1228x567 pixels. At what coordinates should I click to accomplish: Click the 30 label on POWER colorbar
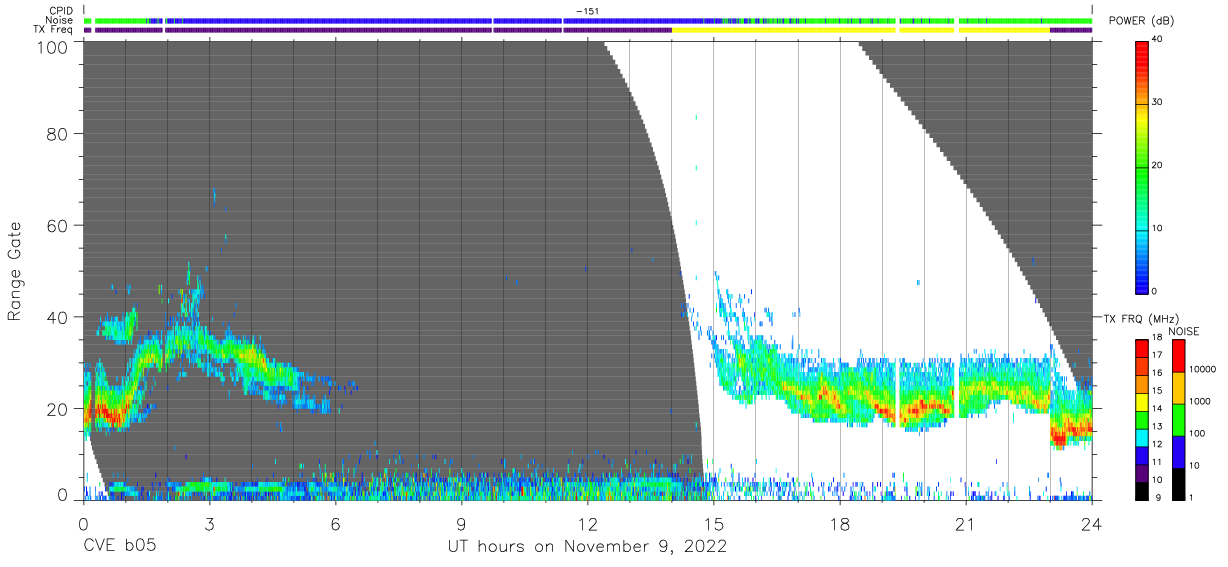pyautogui.click(x=1159, y=103)
